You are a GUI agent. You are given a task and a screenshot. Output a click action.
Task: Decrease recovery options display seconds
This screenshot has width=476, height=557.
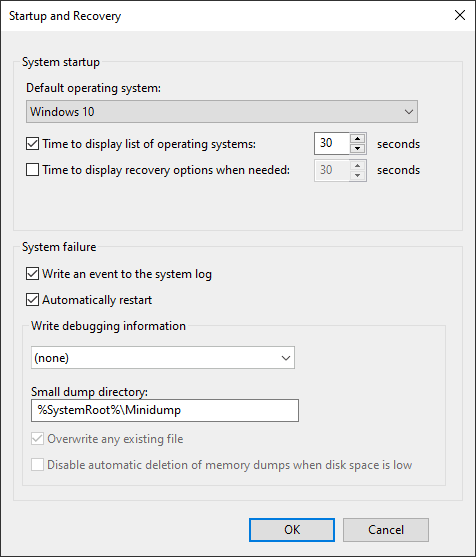pos(358,175)
